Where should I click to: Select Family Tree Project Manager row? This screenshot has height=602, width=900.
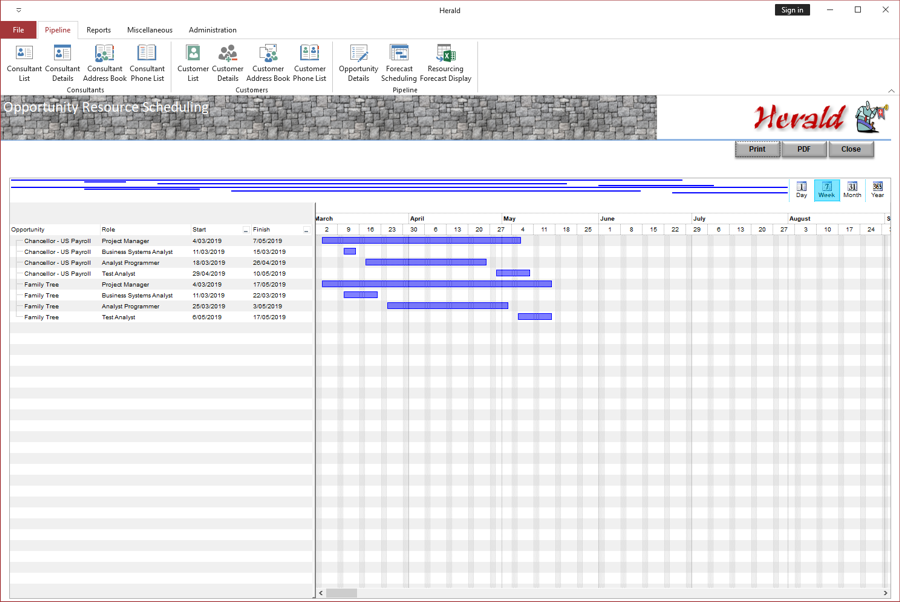(162, 285)
